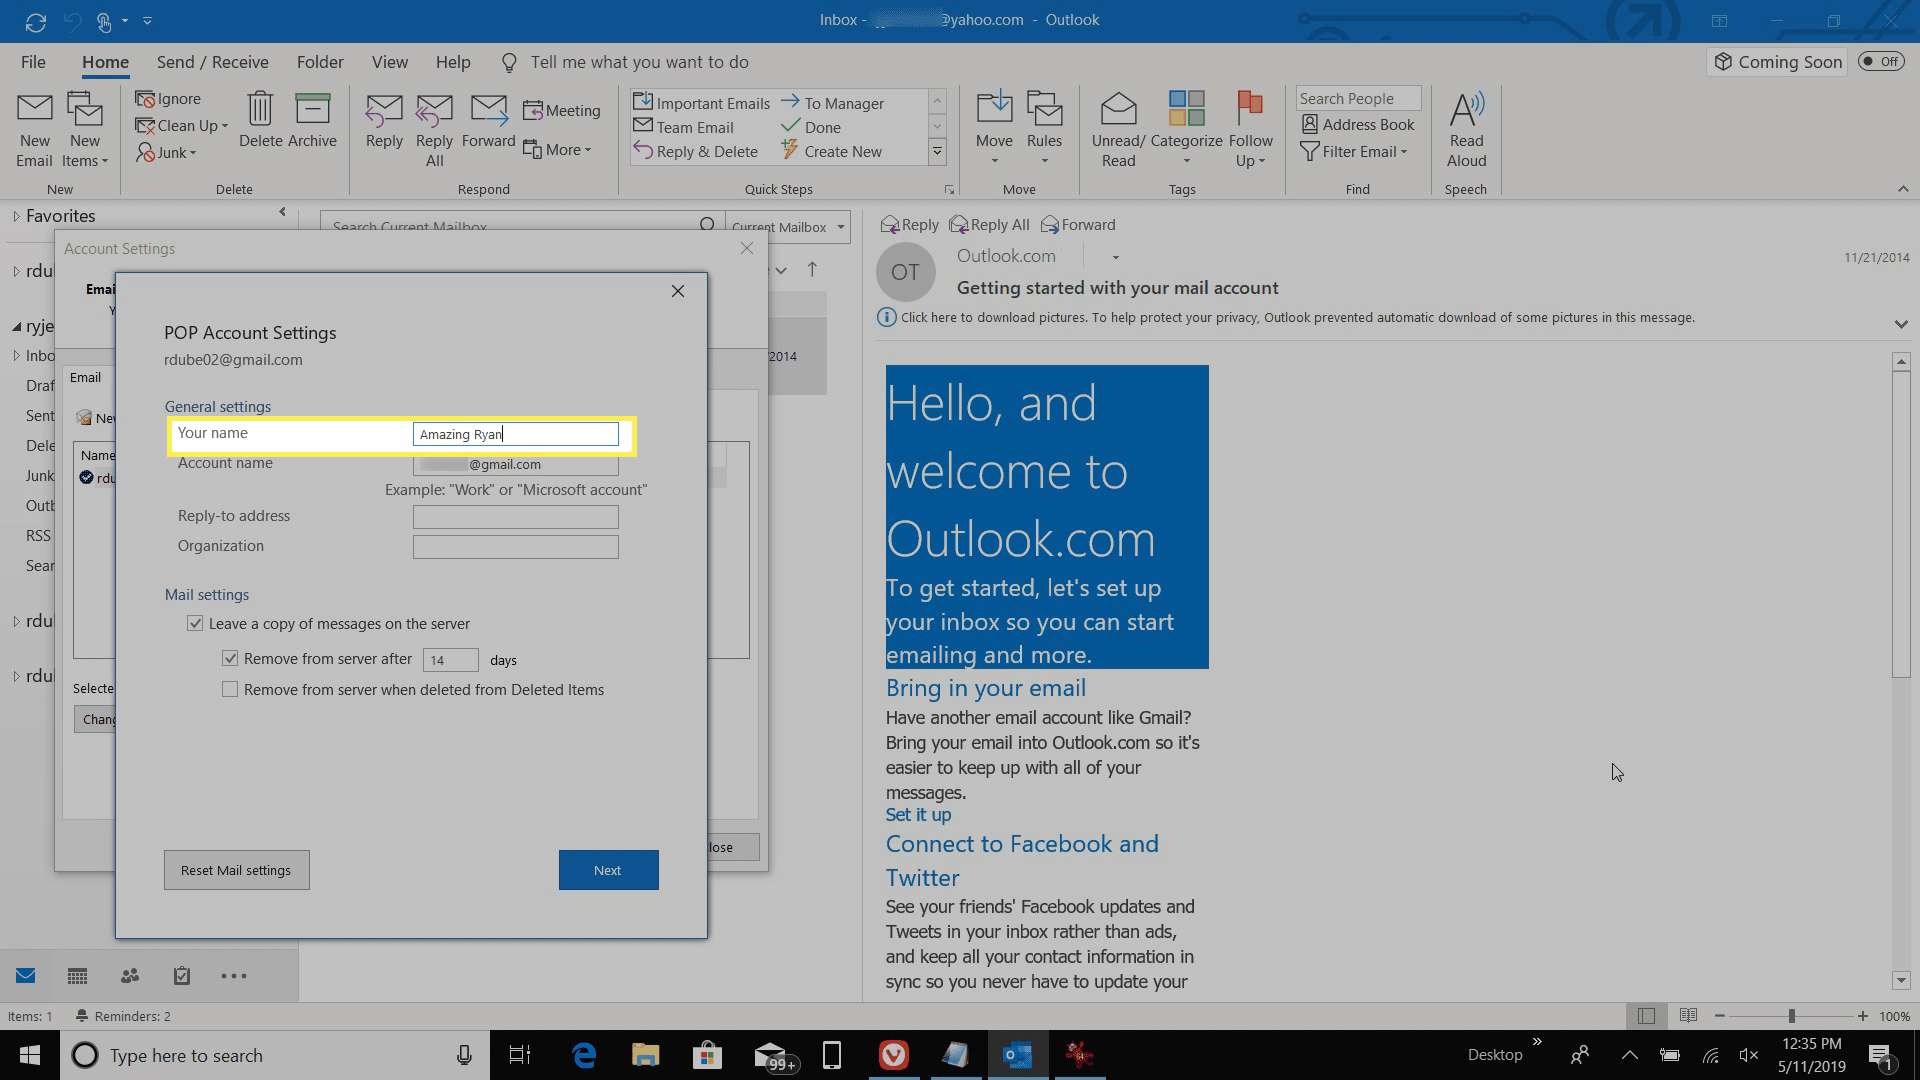This screenshot has width=1920, height=1080.
Task: Toggle the Coming Soon switch
Action: click(x=1881, y=61)
